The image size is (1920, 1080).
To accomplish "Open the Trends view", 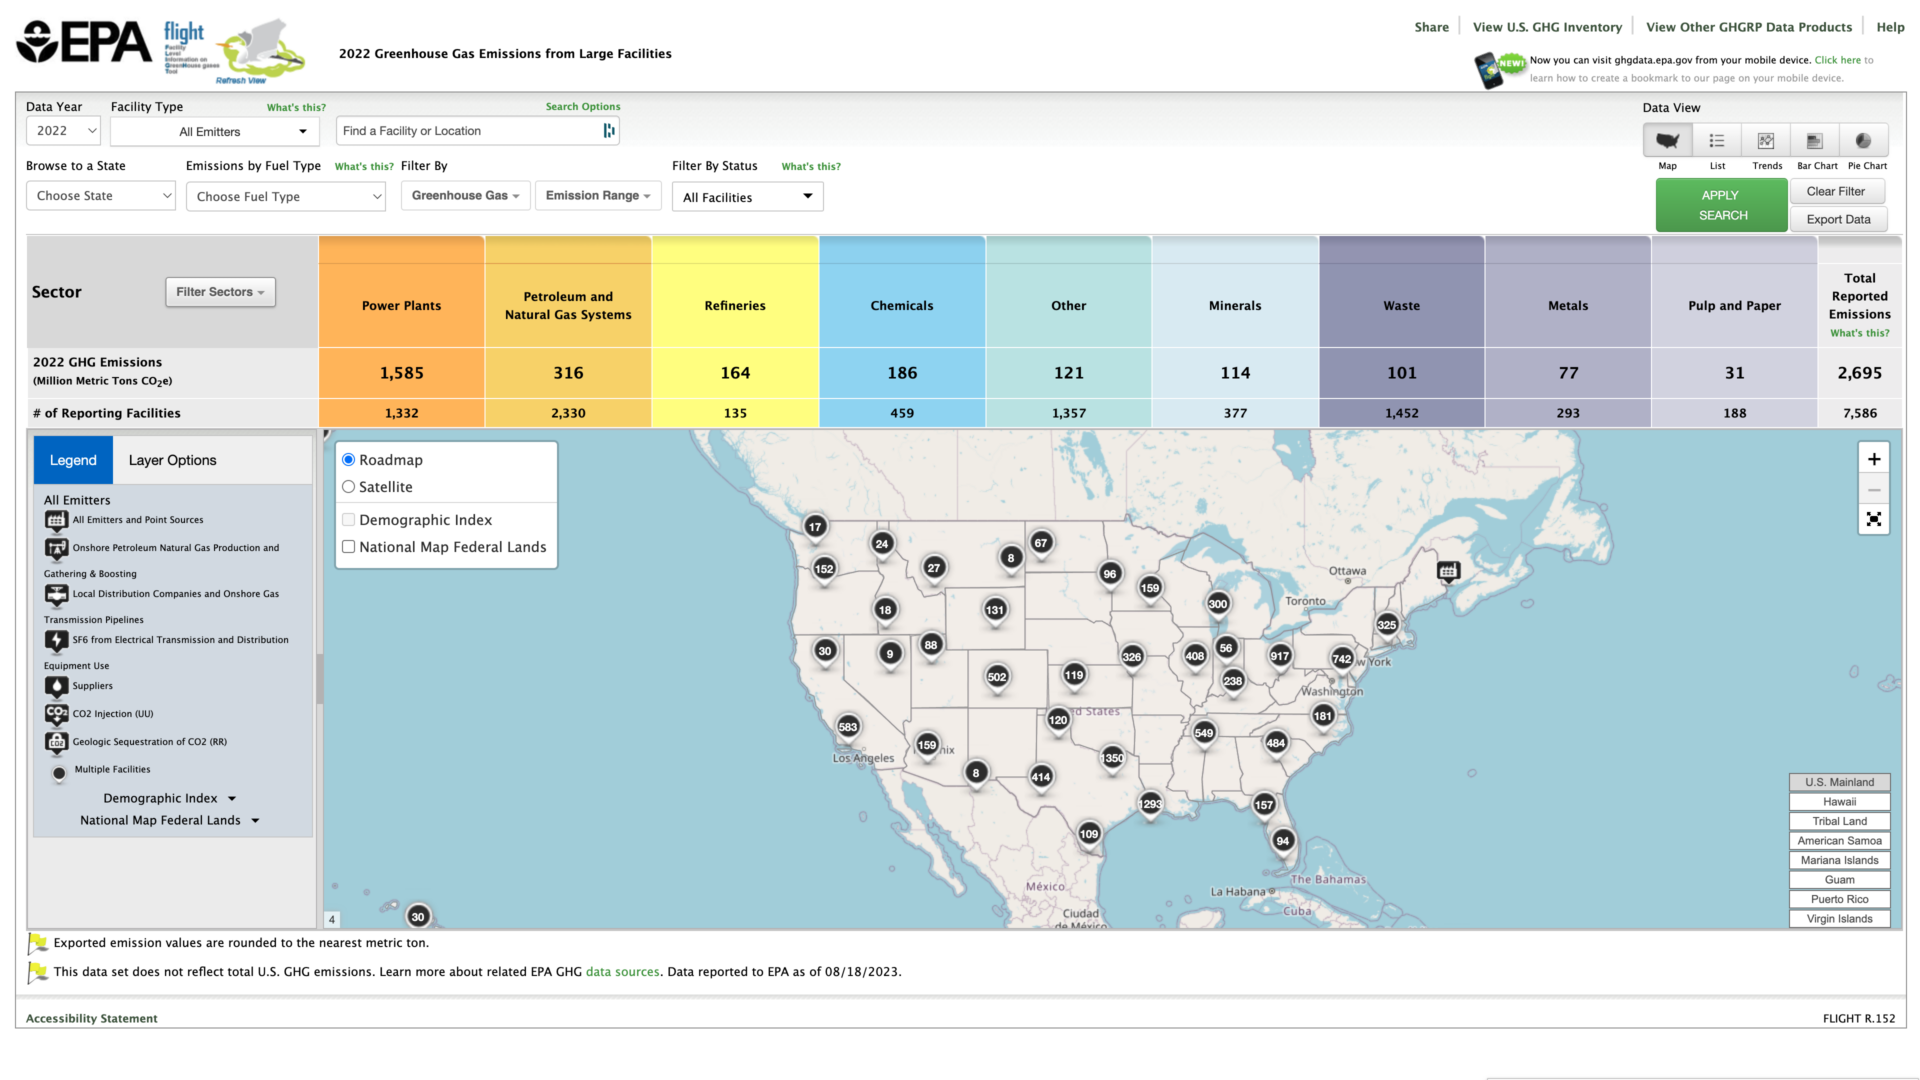I will click(1766, 141).
